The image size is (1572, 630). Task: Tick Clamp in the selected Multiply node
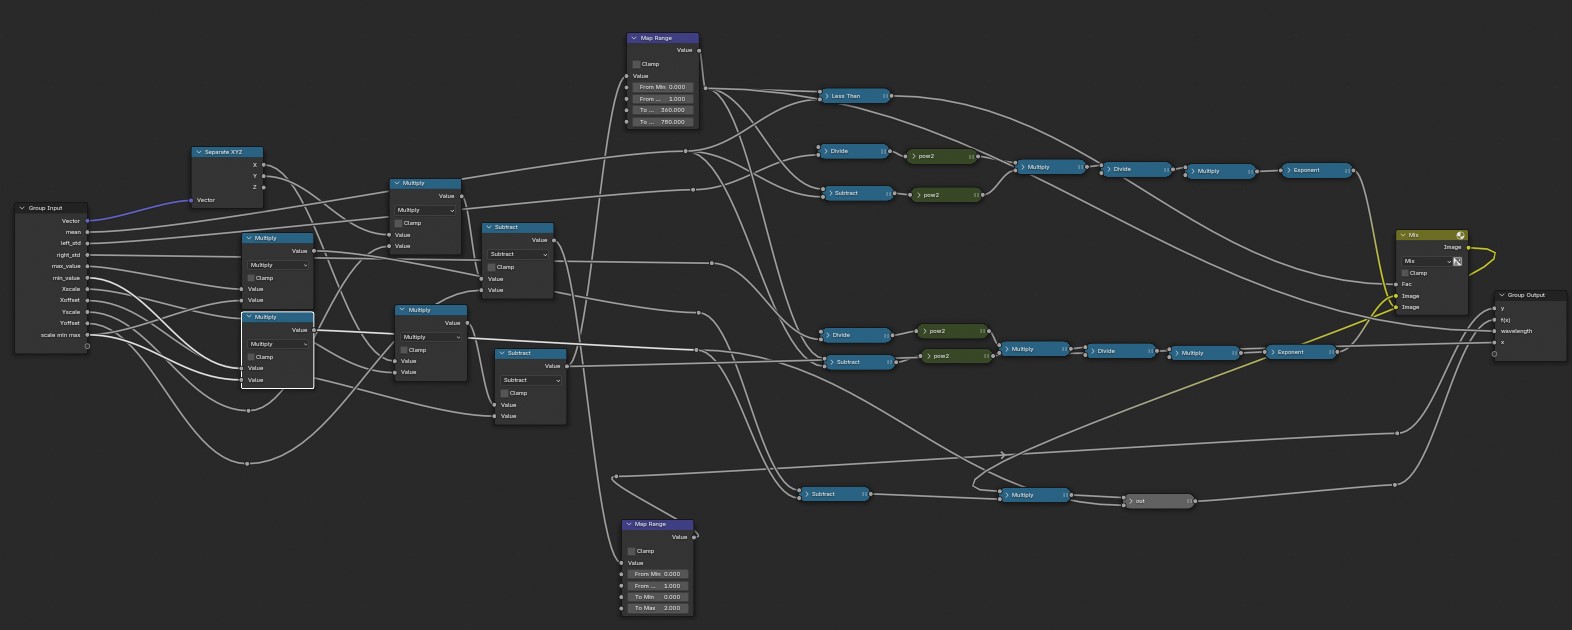point(251,357)
